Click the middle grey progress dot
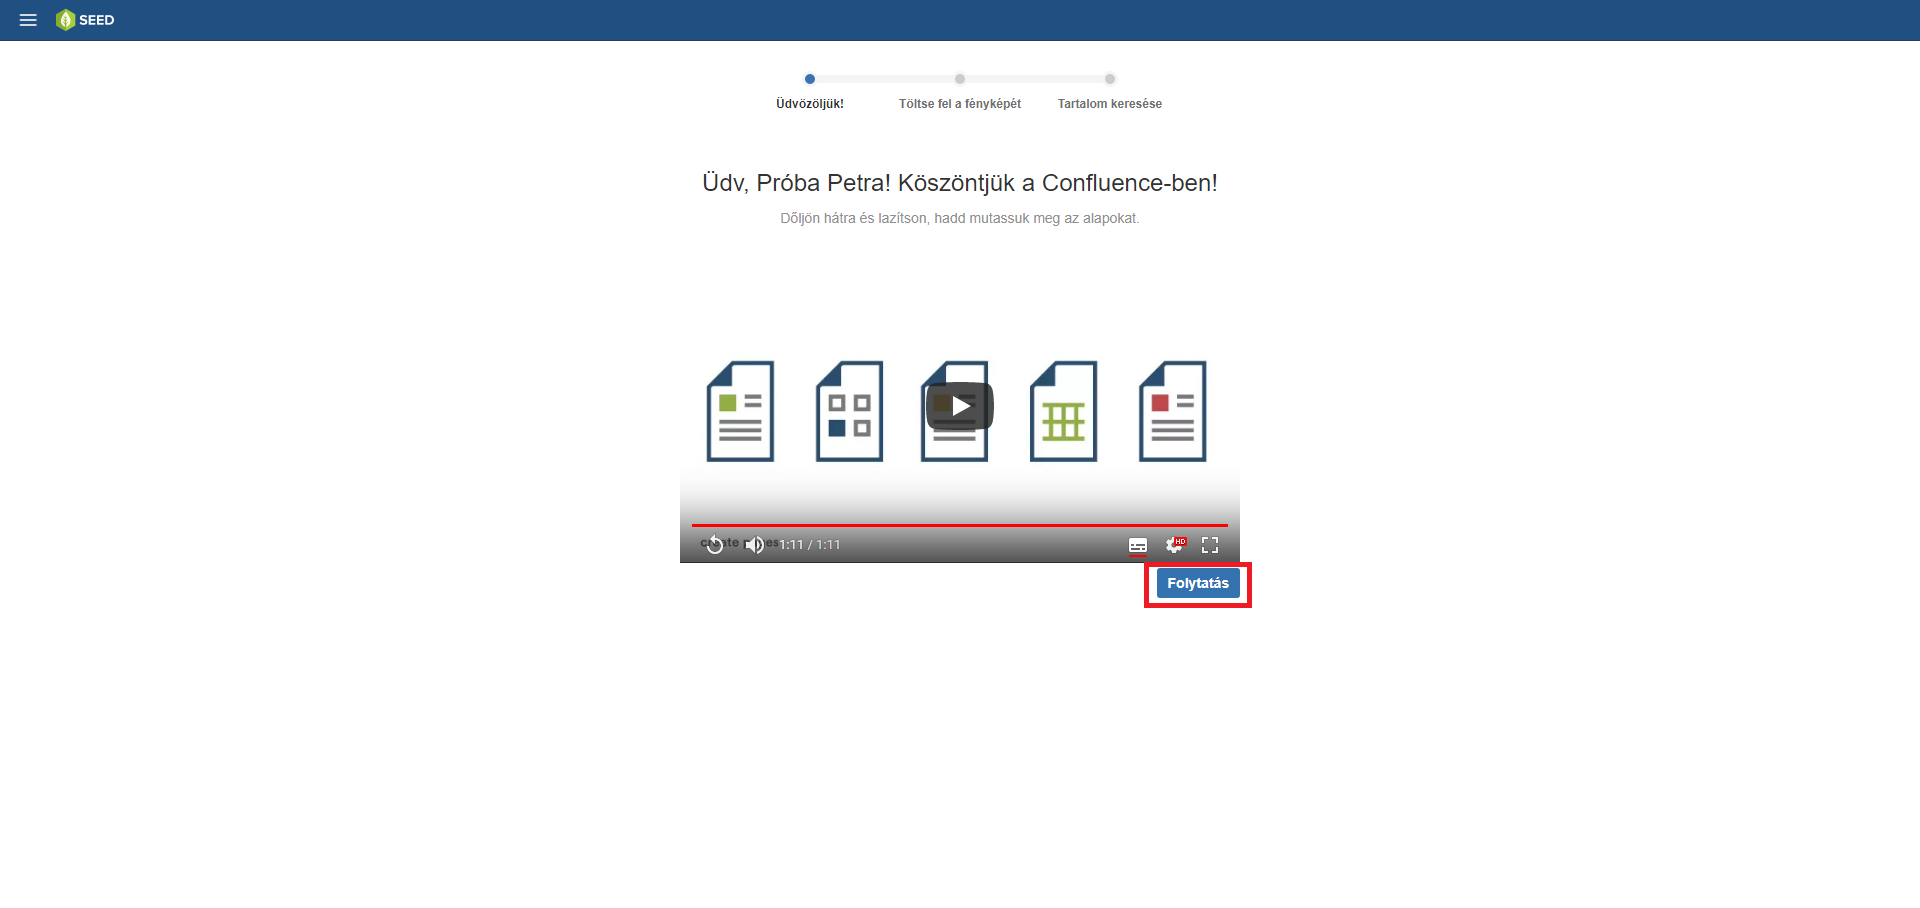 click(960, 79)
